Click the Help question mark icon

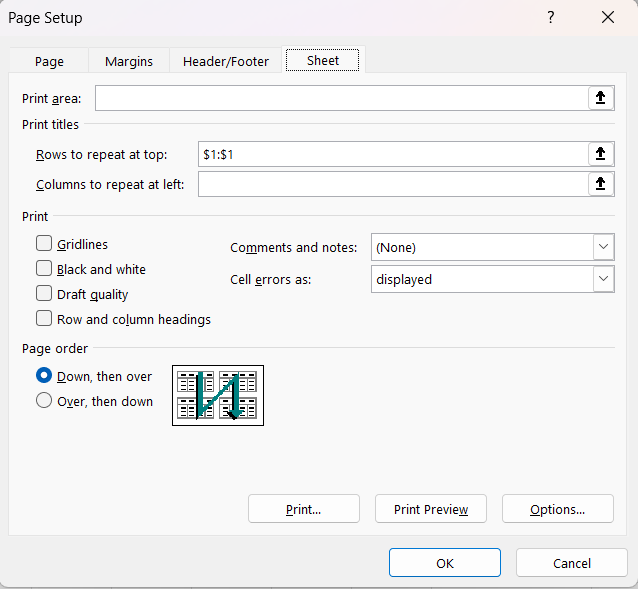(x=551, y=18)
